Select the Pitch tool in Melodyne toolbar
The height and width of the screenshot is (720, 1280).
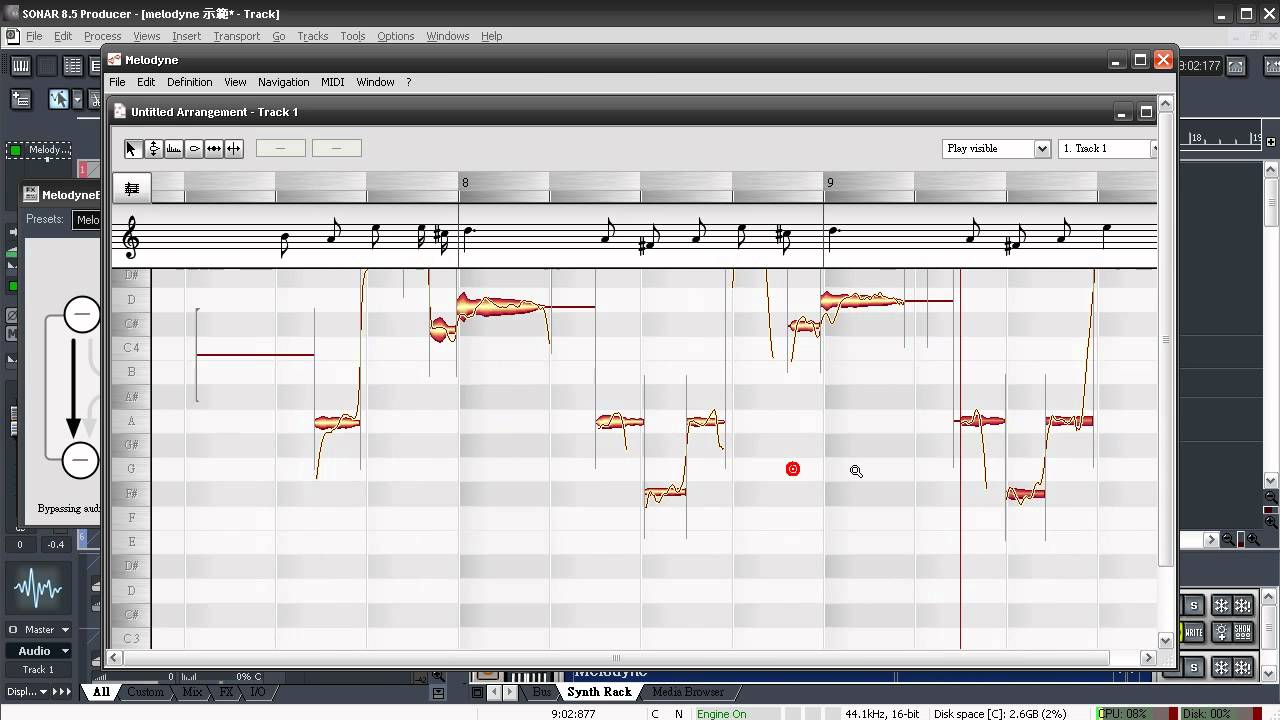[154, 148]
